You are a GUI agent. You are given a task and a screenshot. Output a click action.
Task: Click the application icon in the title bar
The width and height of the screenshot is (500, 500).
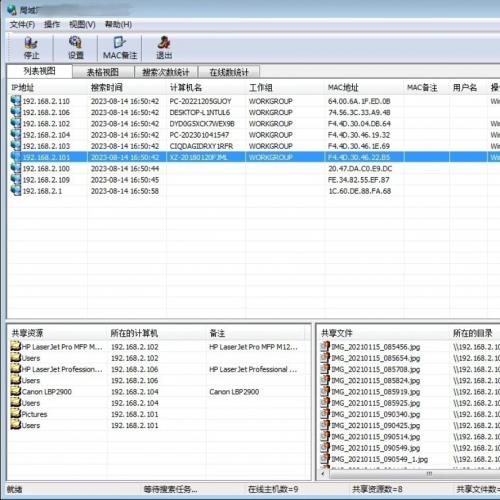[x=12, y=10]
